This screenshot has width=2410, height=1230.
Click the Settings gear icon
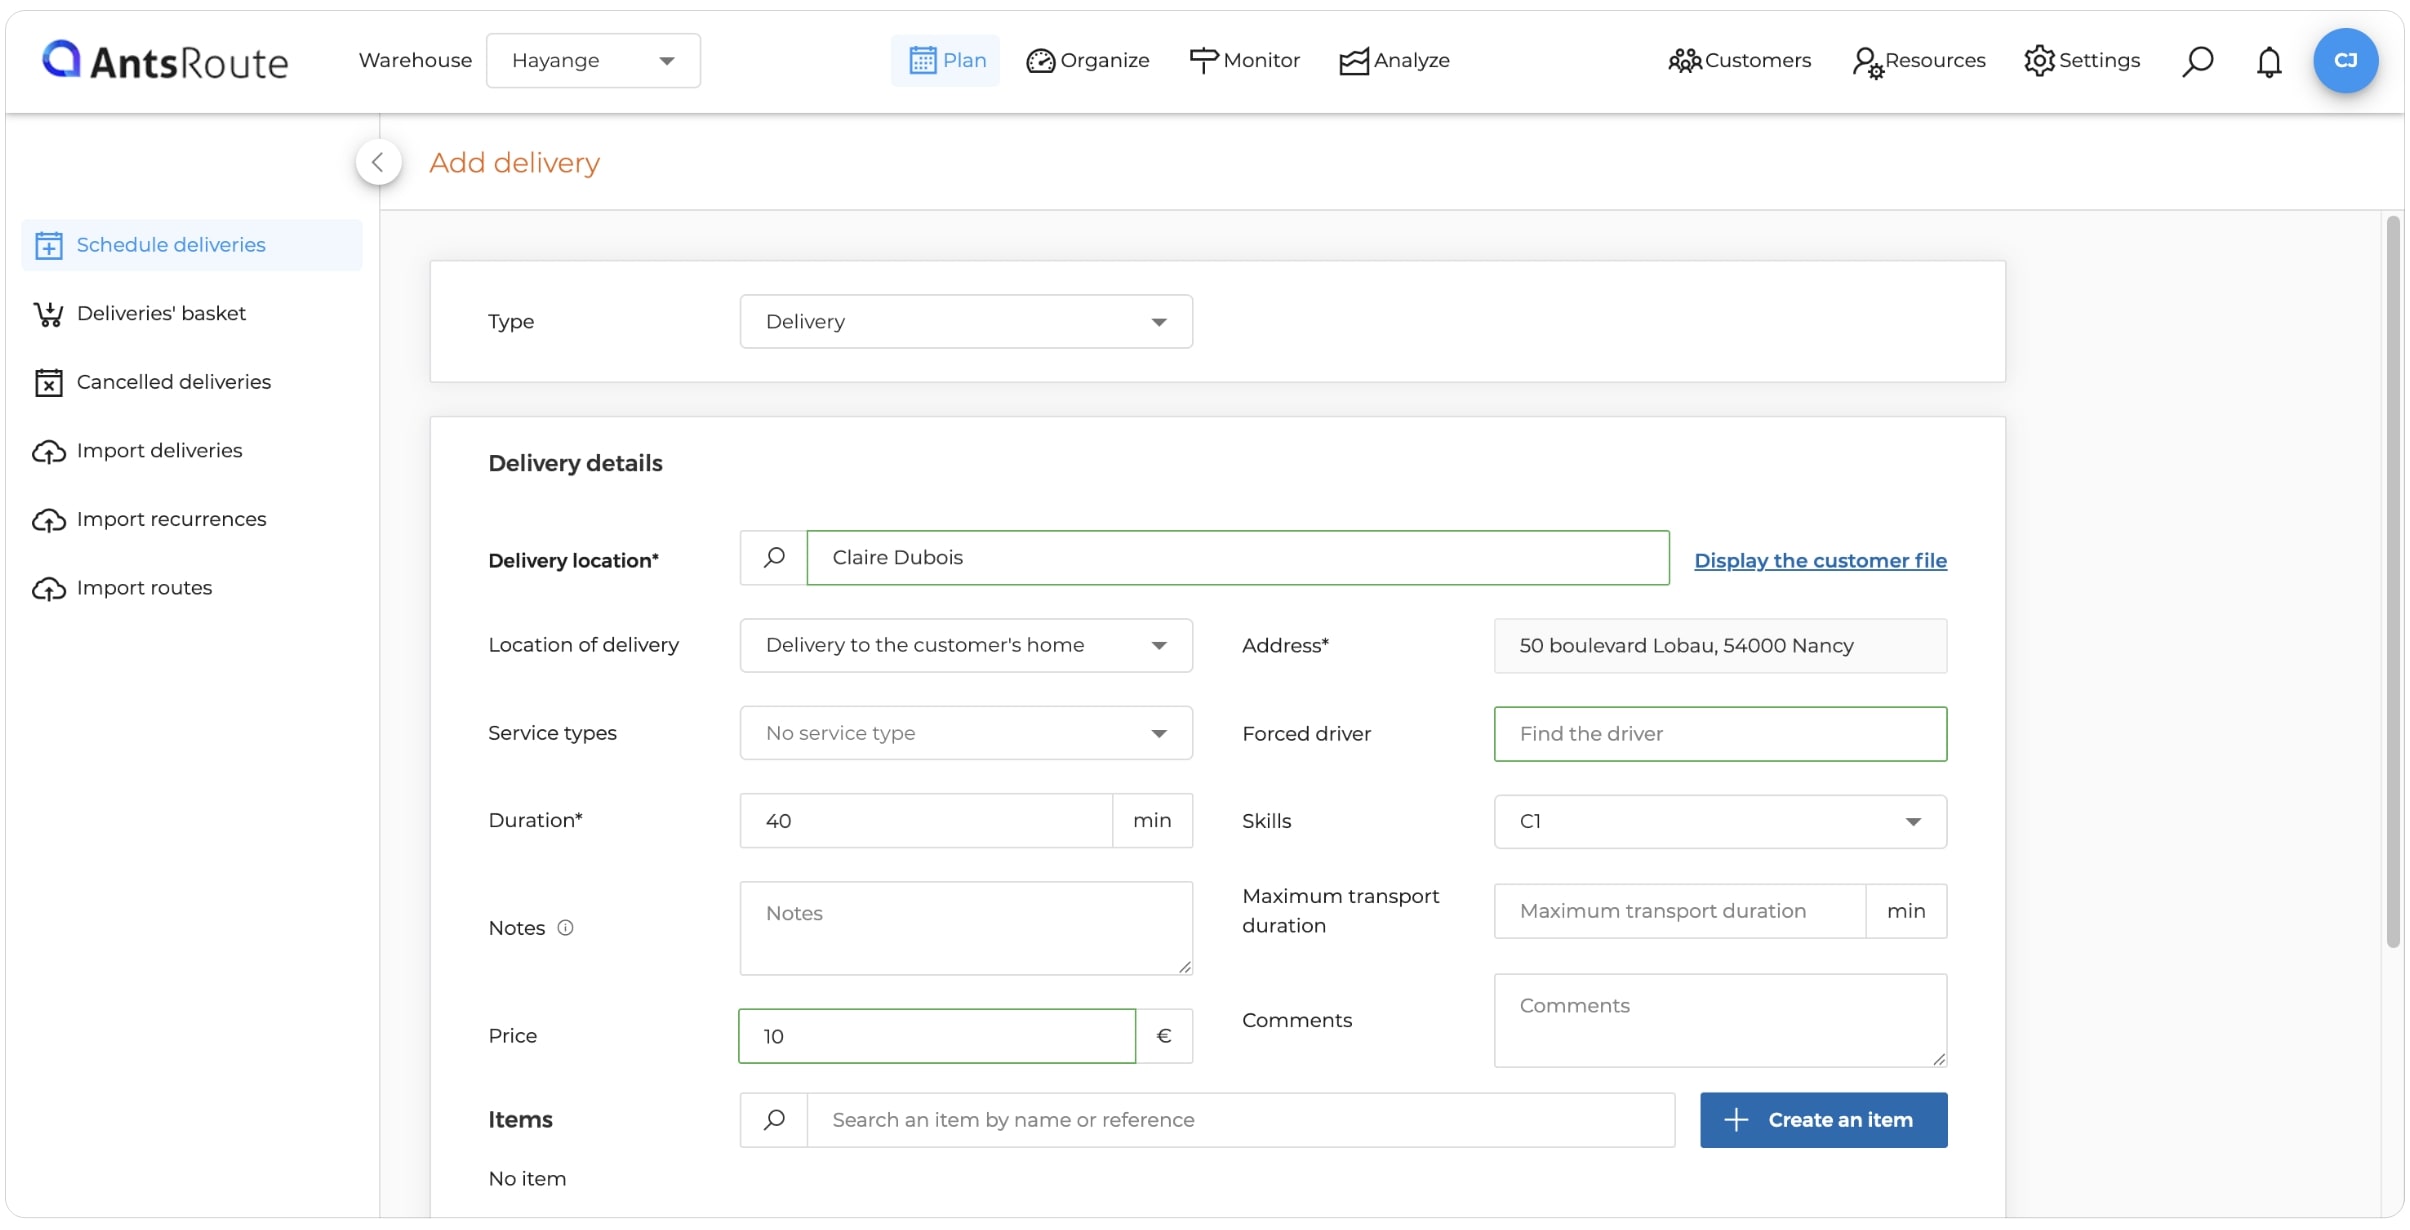2039,60
